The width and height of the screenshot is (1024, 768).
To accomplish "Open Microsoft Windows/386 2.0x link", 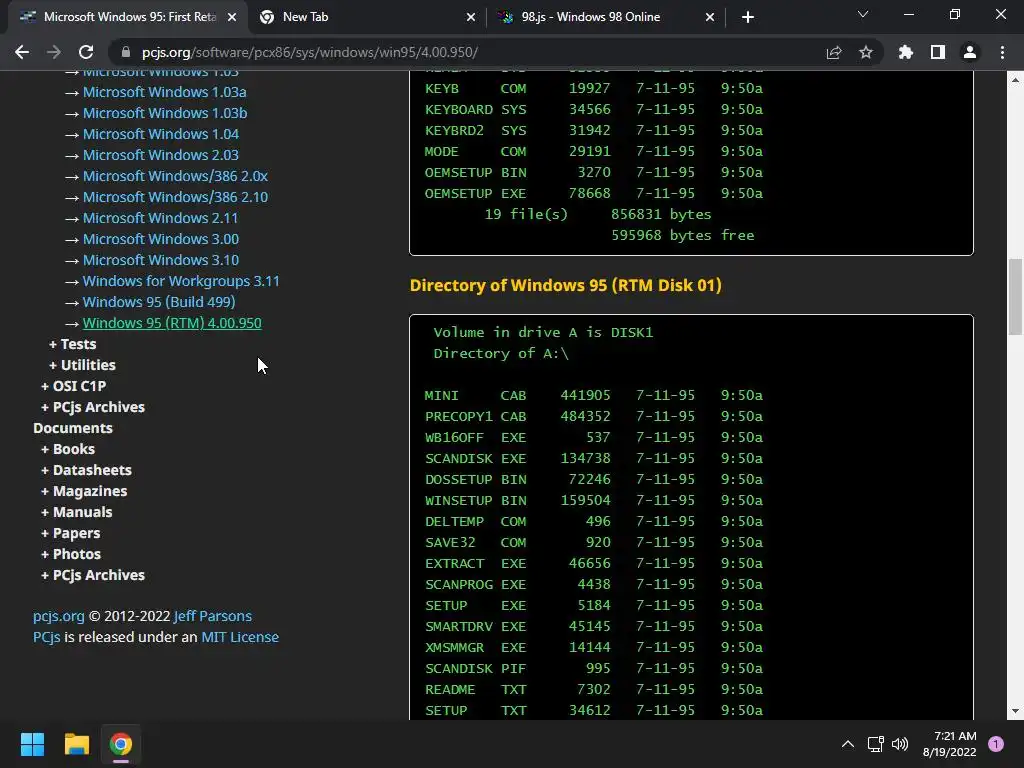I will pos(175,176).
